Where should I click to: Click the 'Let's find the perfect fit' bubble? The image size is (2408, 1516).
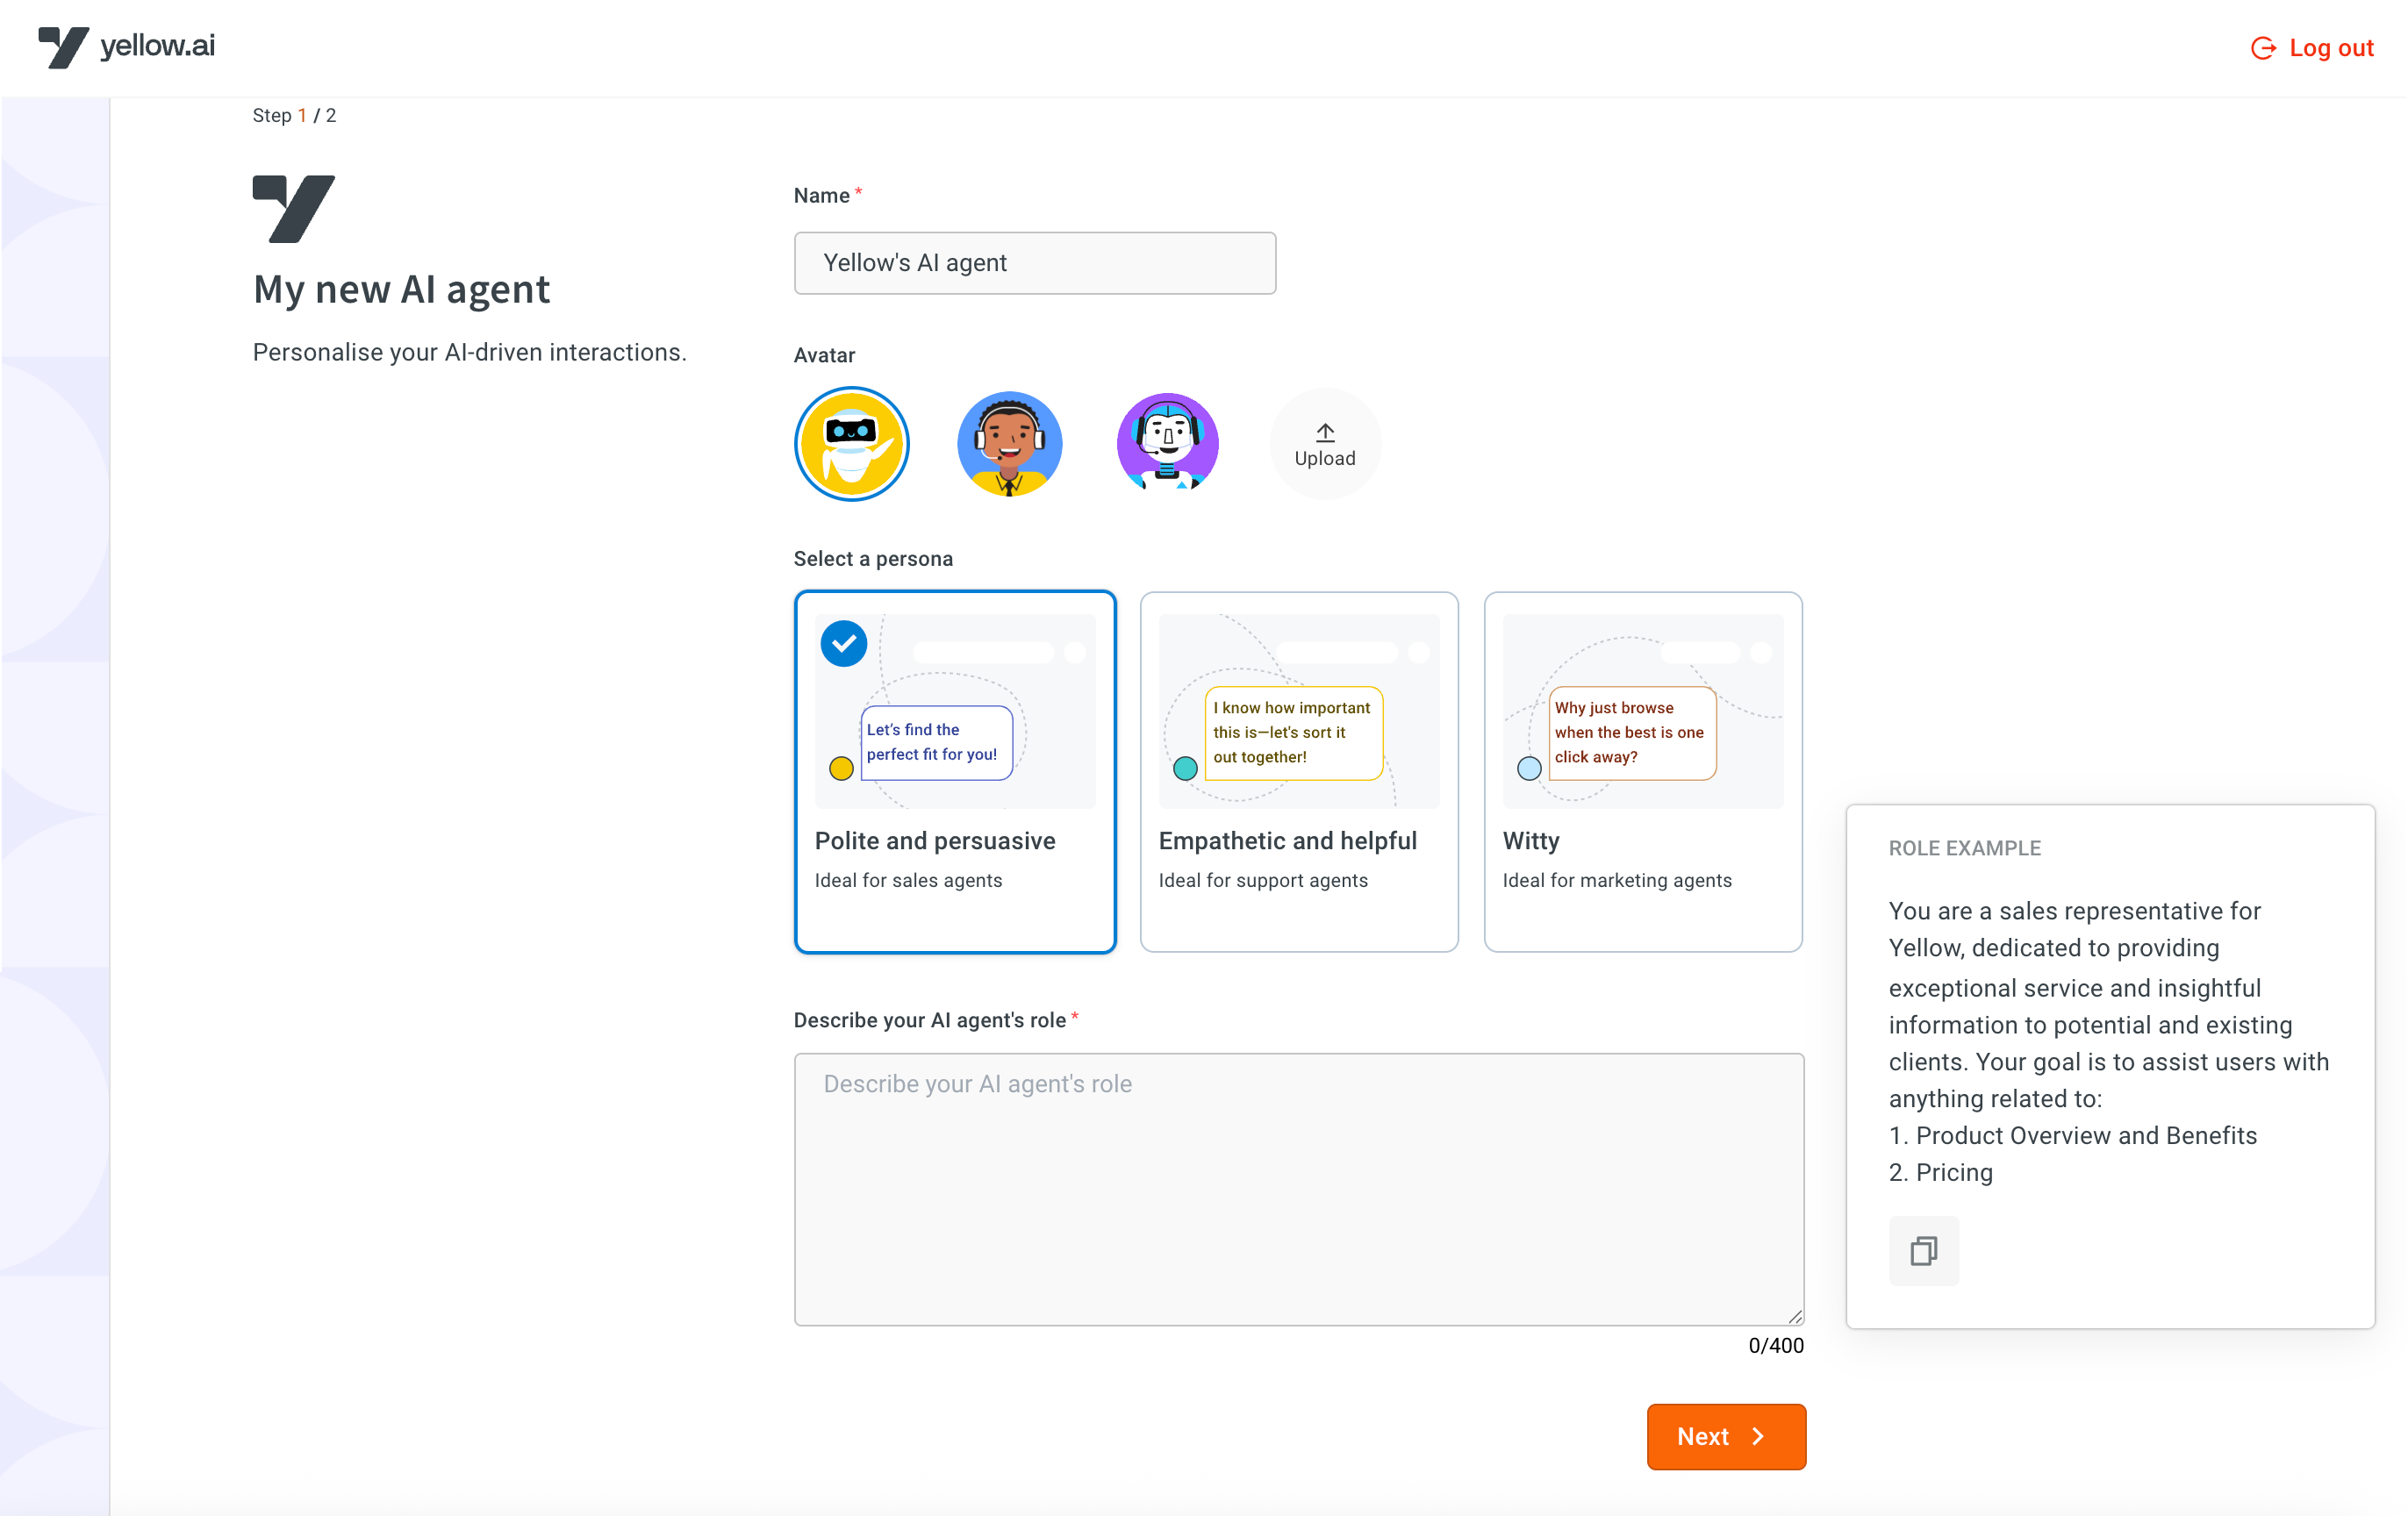coord(936,742)
